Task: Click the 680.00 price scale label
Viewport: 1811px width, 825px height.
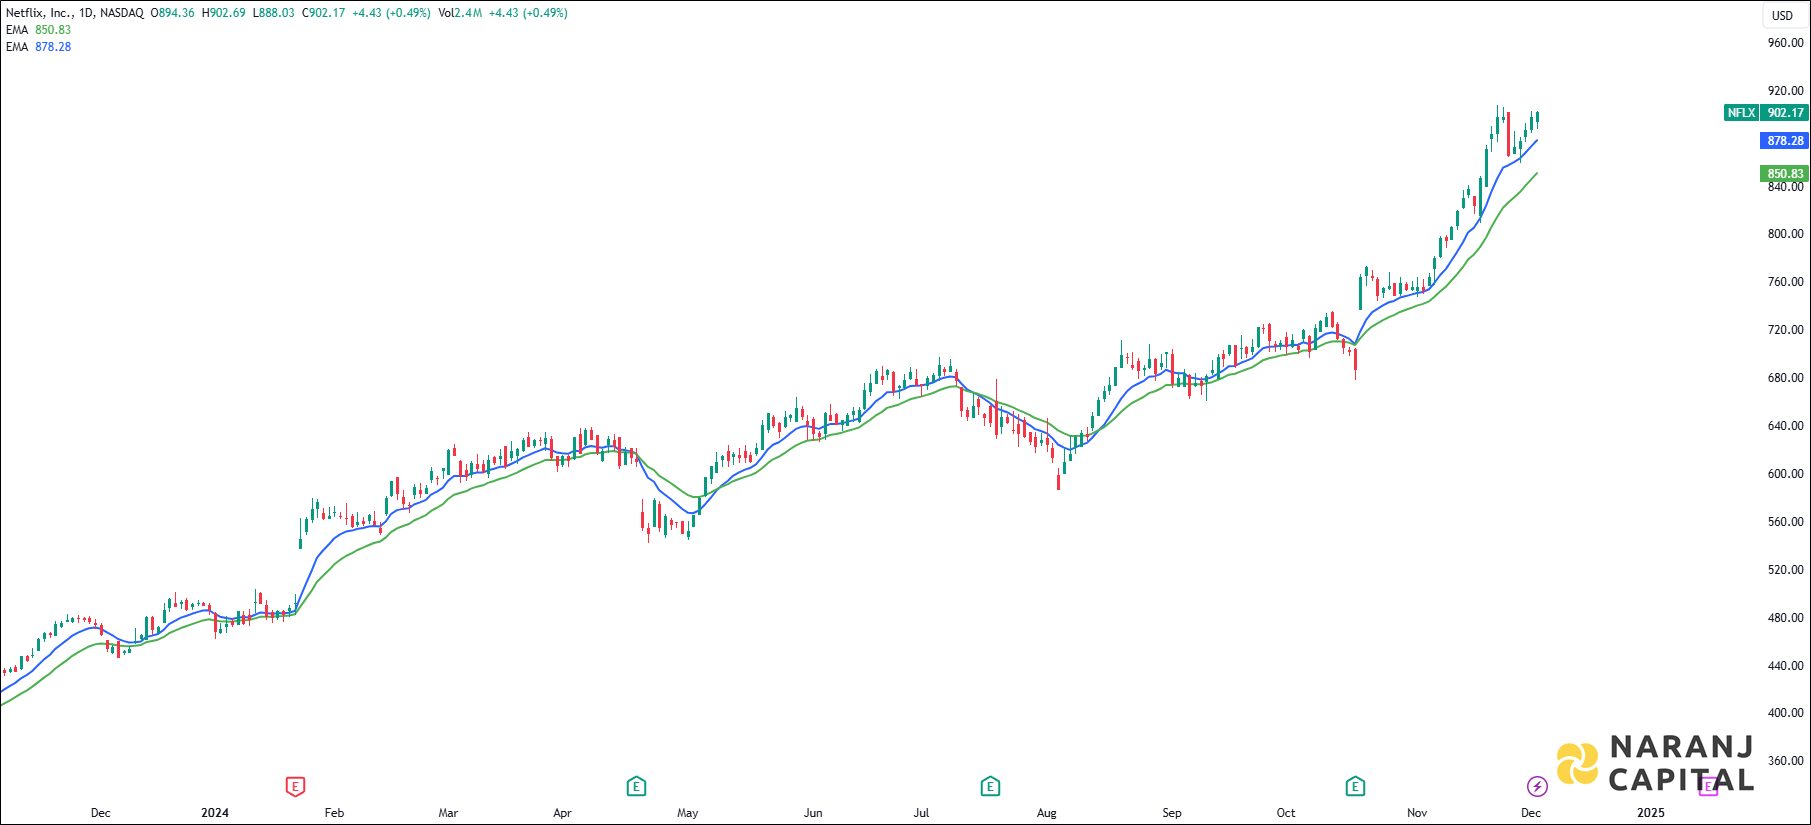Action: pyautogui.click(x=1785, y=378)
